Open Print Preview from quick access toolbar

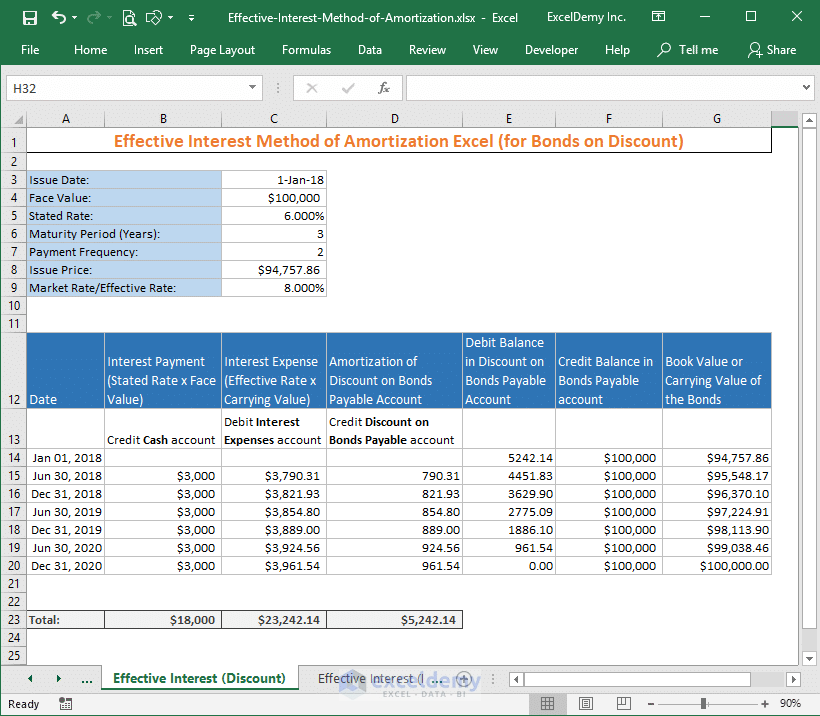(129, 17)
